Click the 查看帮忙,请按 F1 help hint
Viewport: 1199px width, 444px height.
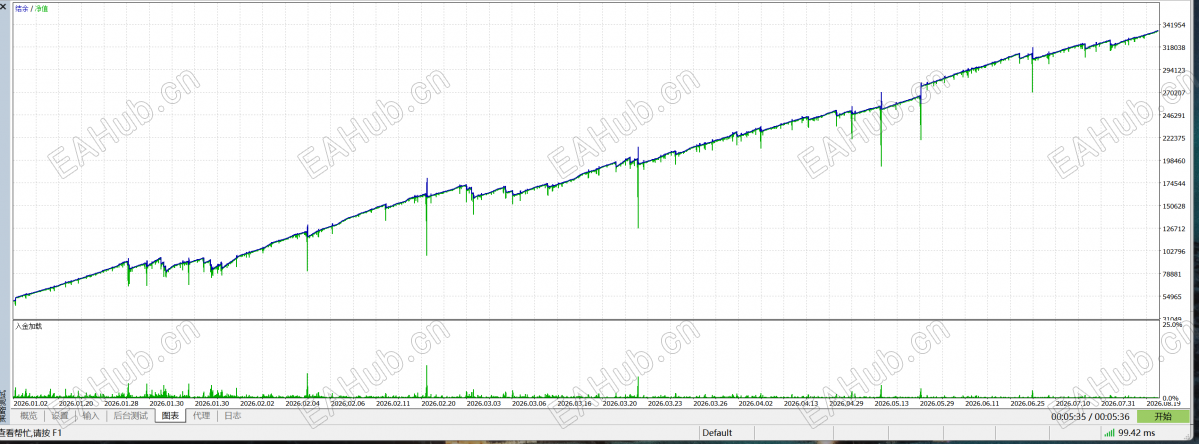[30, 433]
